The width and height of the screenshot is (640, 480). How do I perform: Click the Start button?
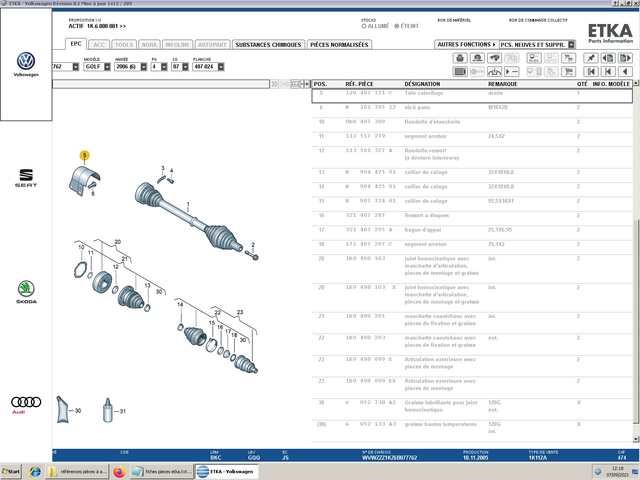(x=11, y=471)
